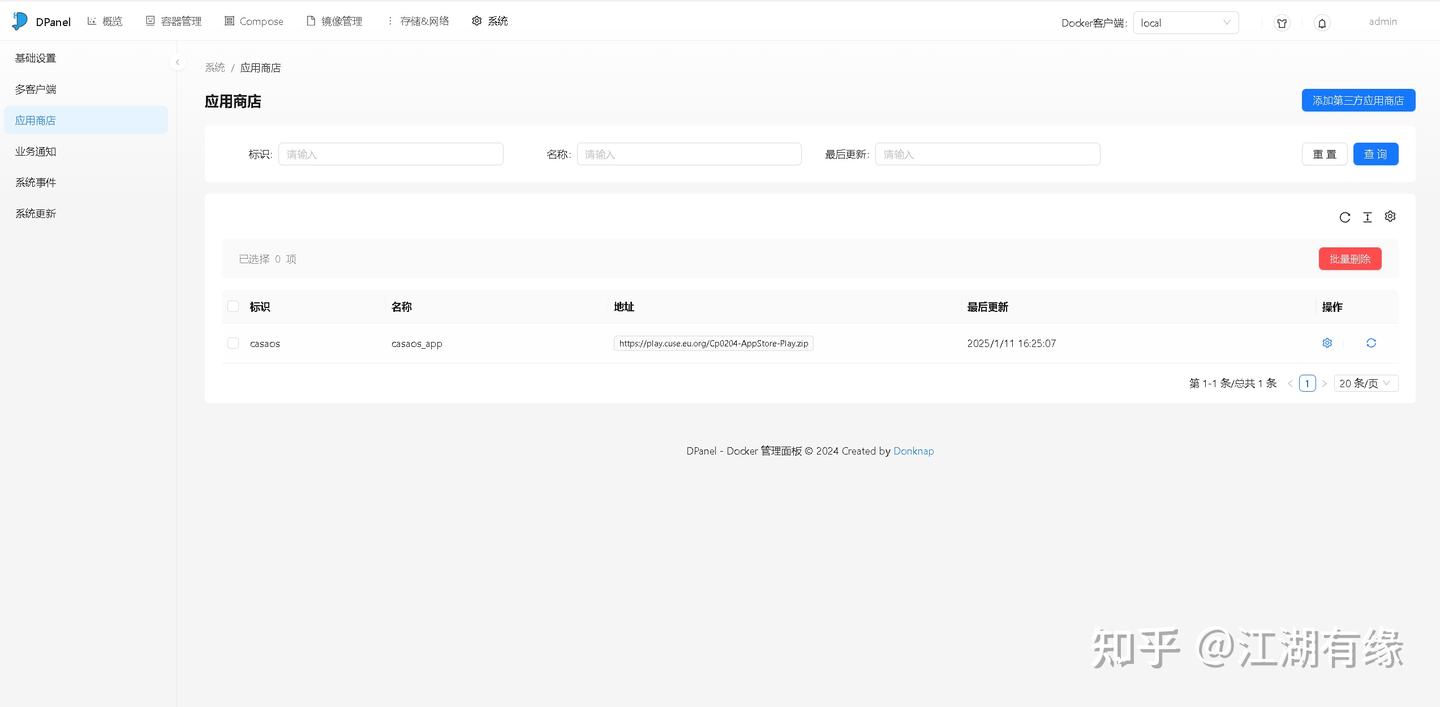Configure casaos store via row gear icon
1440x707 pixels.
coord(1327,343)
